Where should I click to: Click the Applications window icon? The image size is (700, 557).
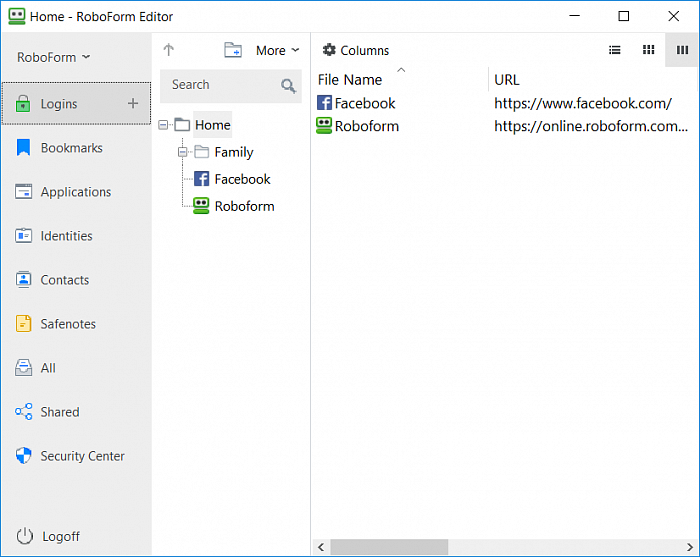pos(23,191)
